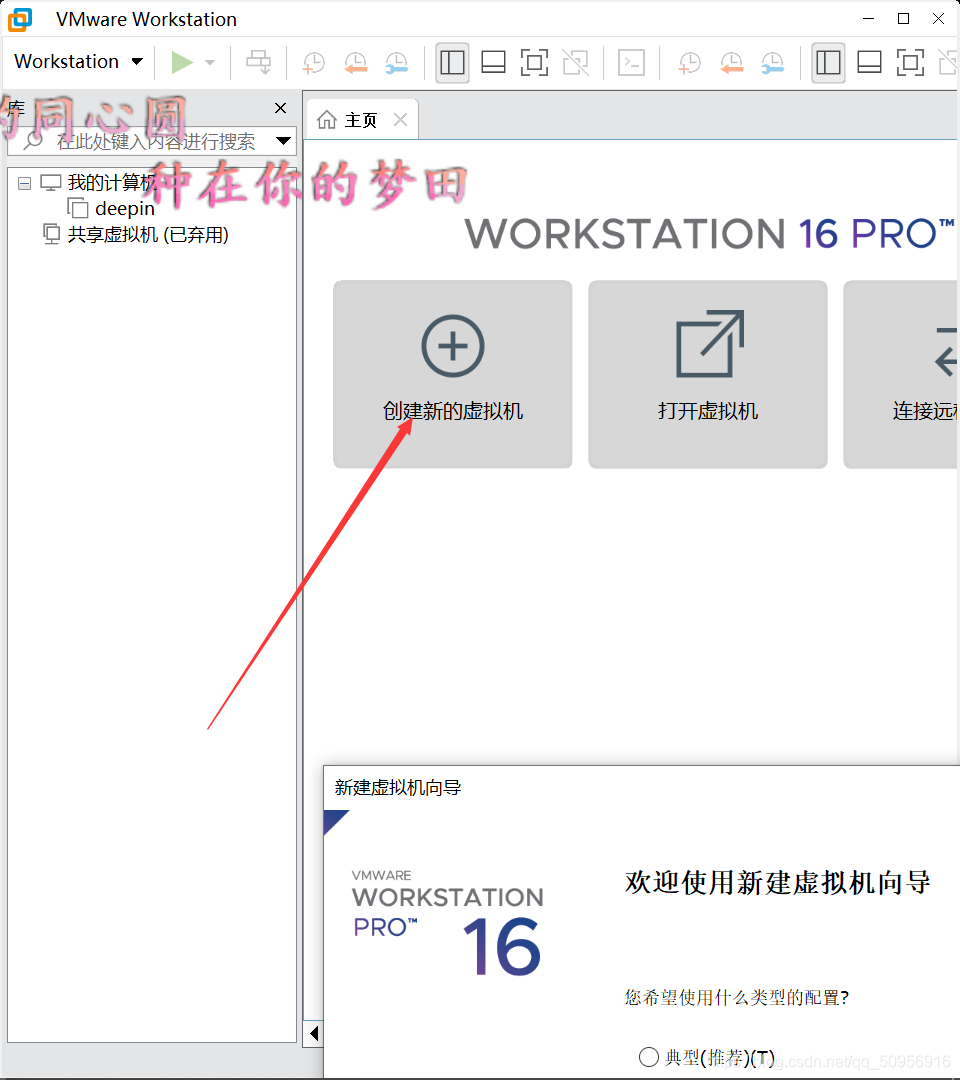Take a snapshot using the icon left of console view
The height and width of the screenshot is (1080, 960).
pyautogui.click(x=314, y=63)
